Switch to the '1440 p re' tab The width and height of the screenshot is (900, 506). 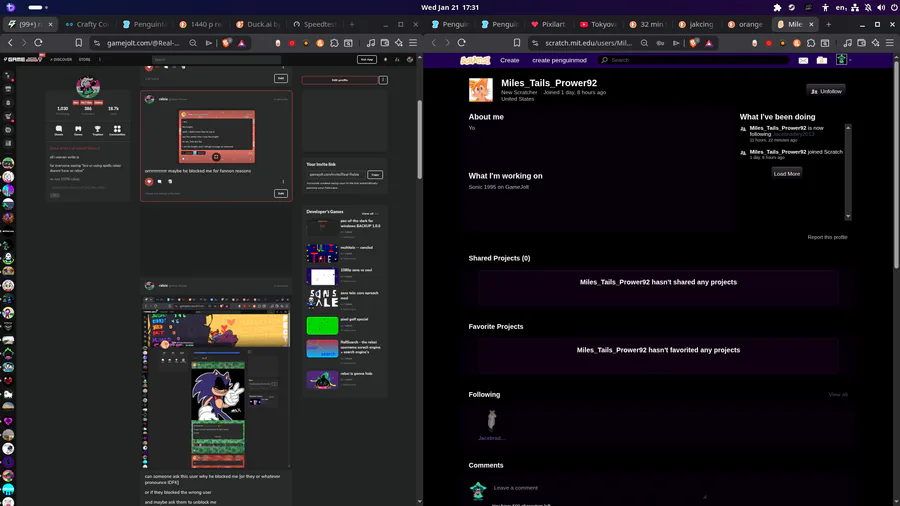coord(201,25)
